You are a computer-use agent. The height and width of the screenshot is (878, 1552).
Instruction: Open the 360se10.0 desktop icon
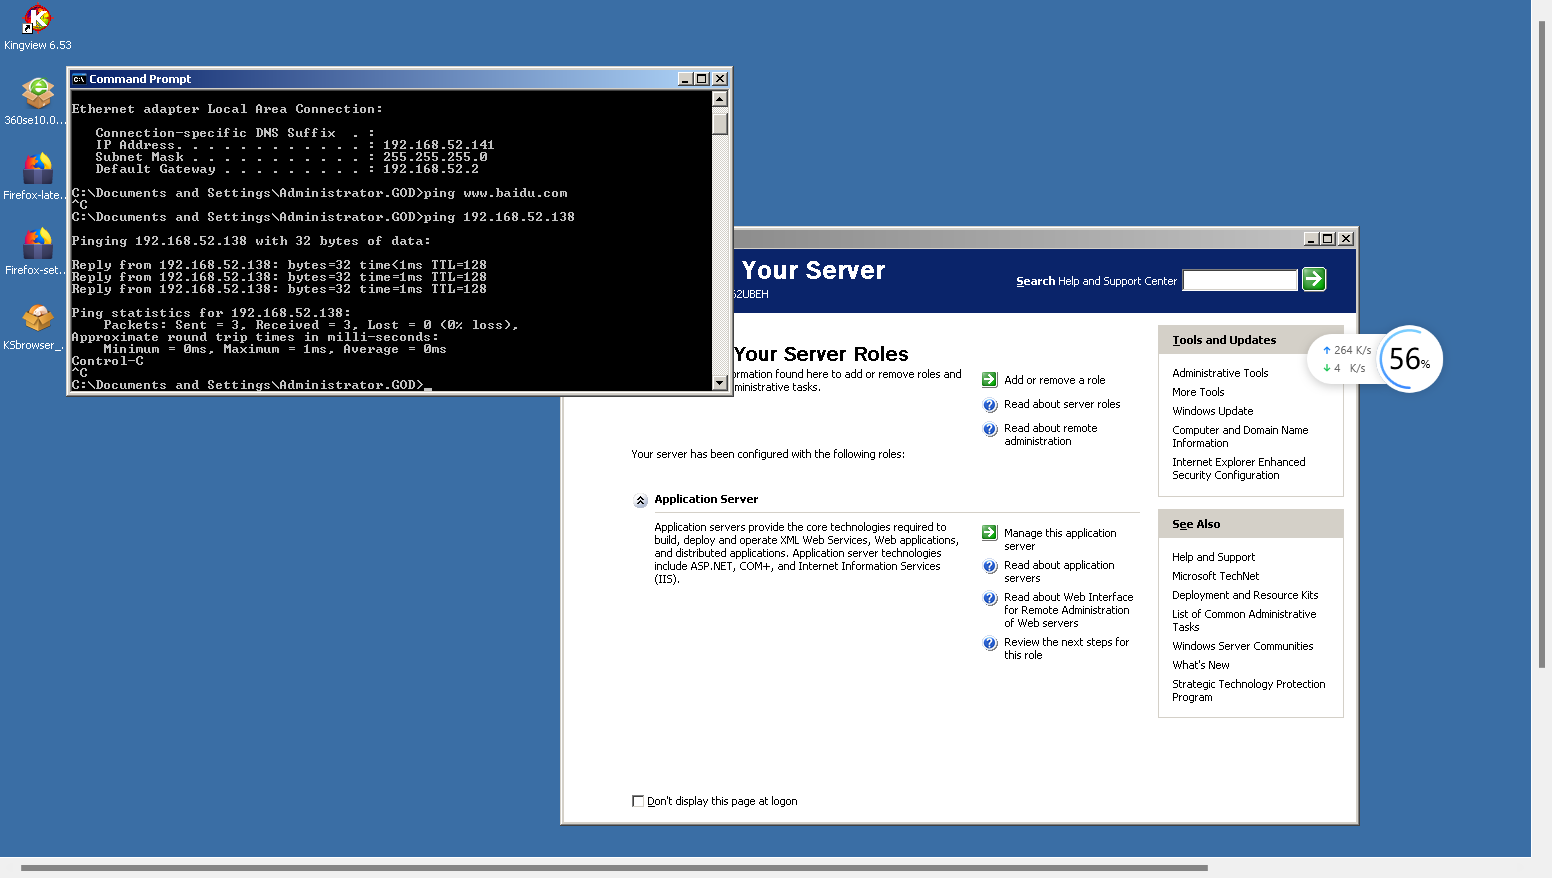37,101
